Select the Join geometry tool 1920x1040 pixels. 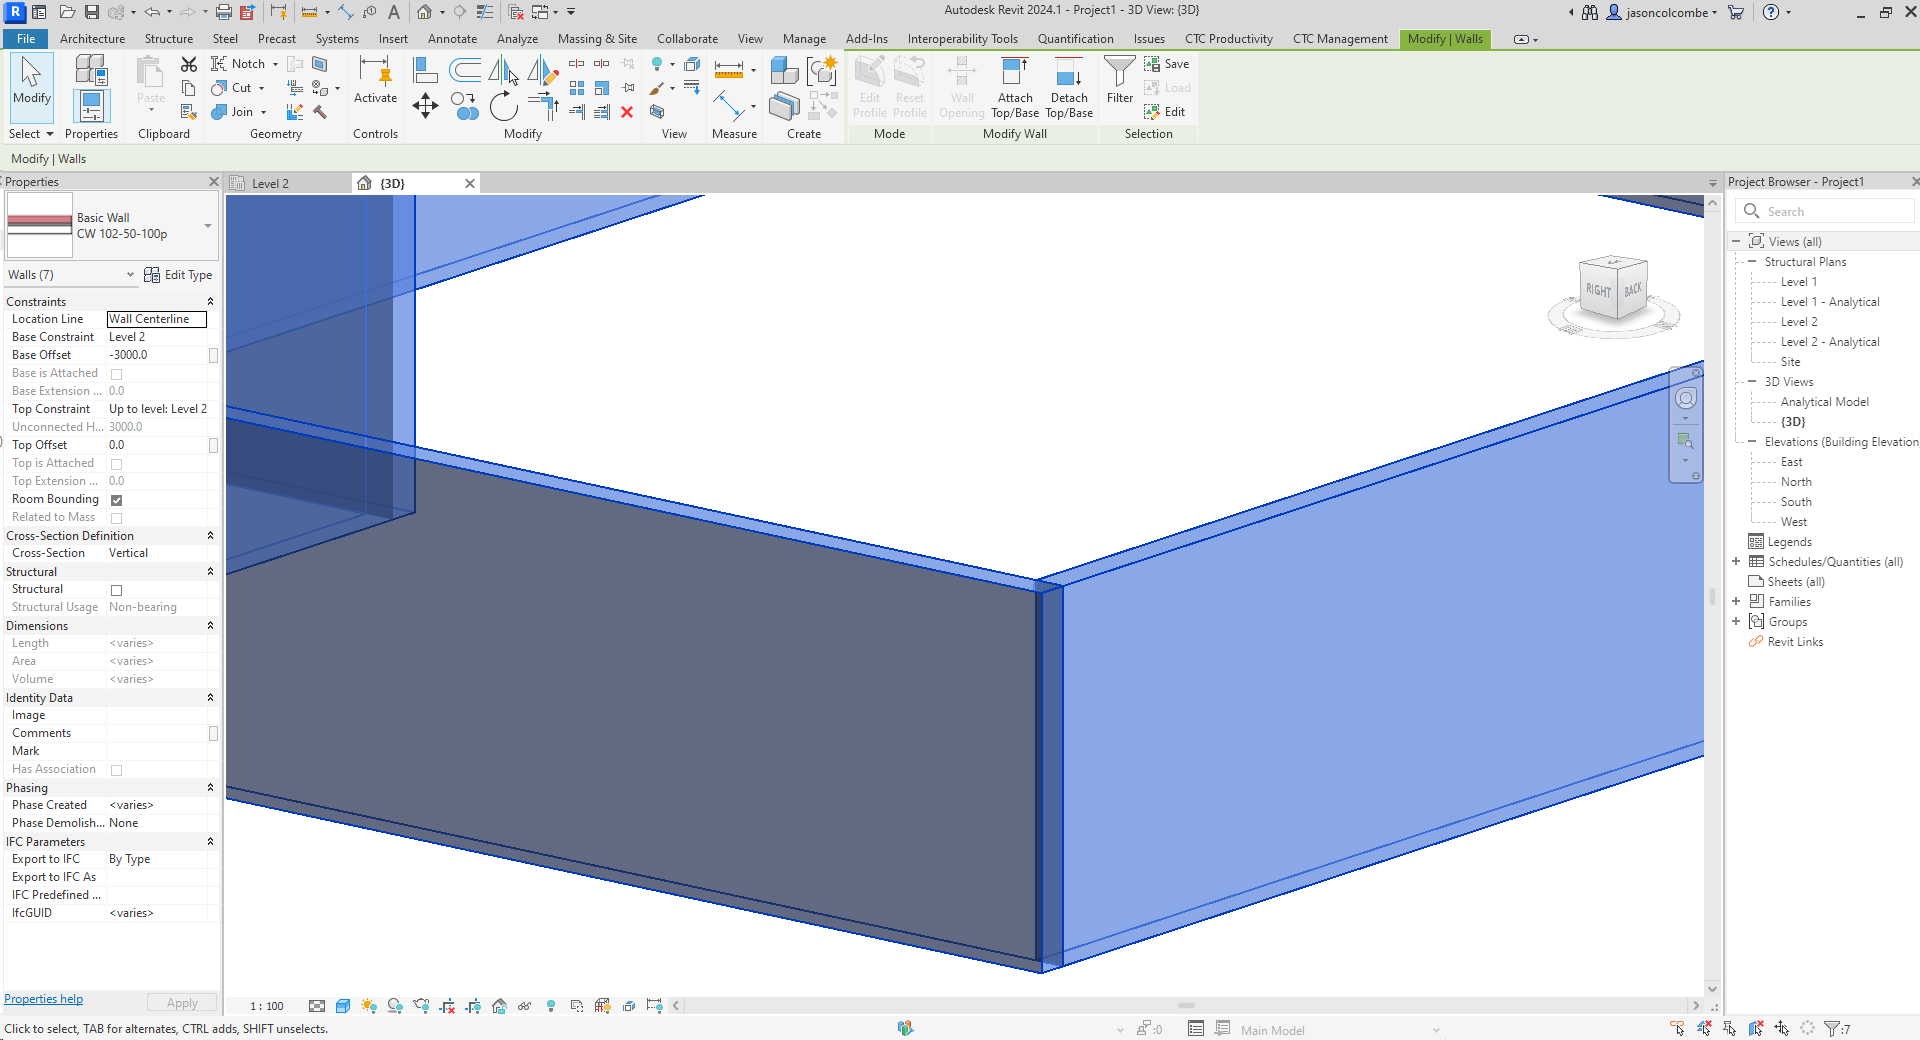(x=233, y=111)
